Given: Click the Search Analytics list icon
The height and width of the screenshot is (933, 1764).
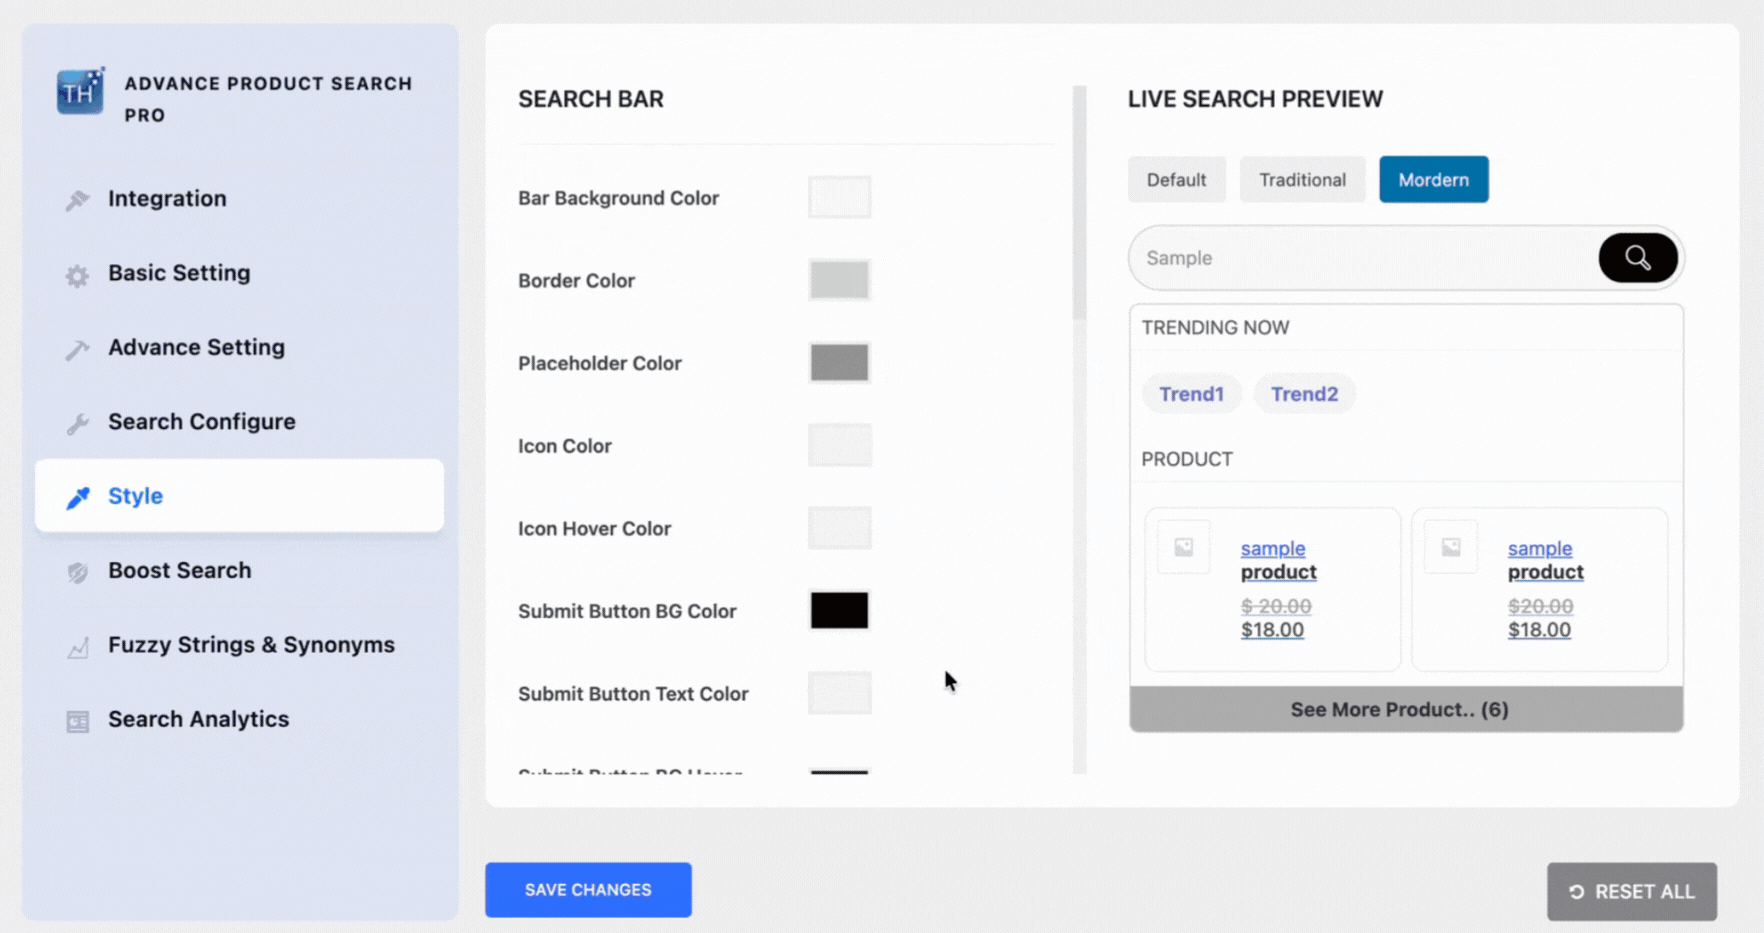Looking at the screenshot, I should click(77, 721).
